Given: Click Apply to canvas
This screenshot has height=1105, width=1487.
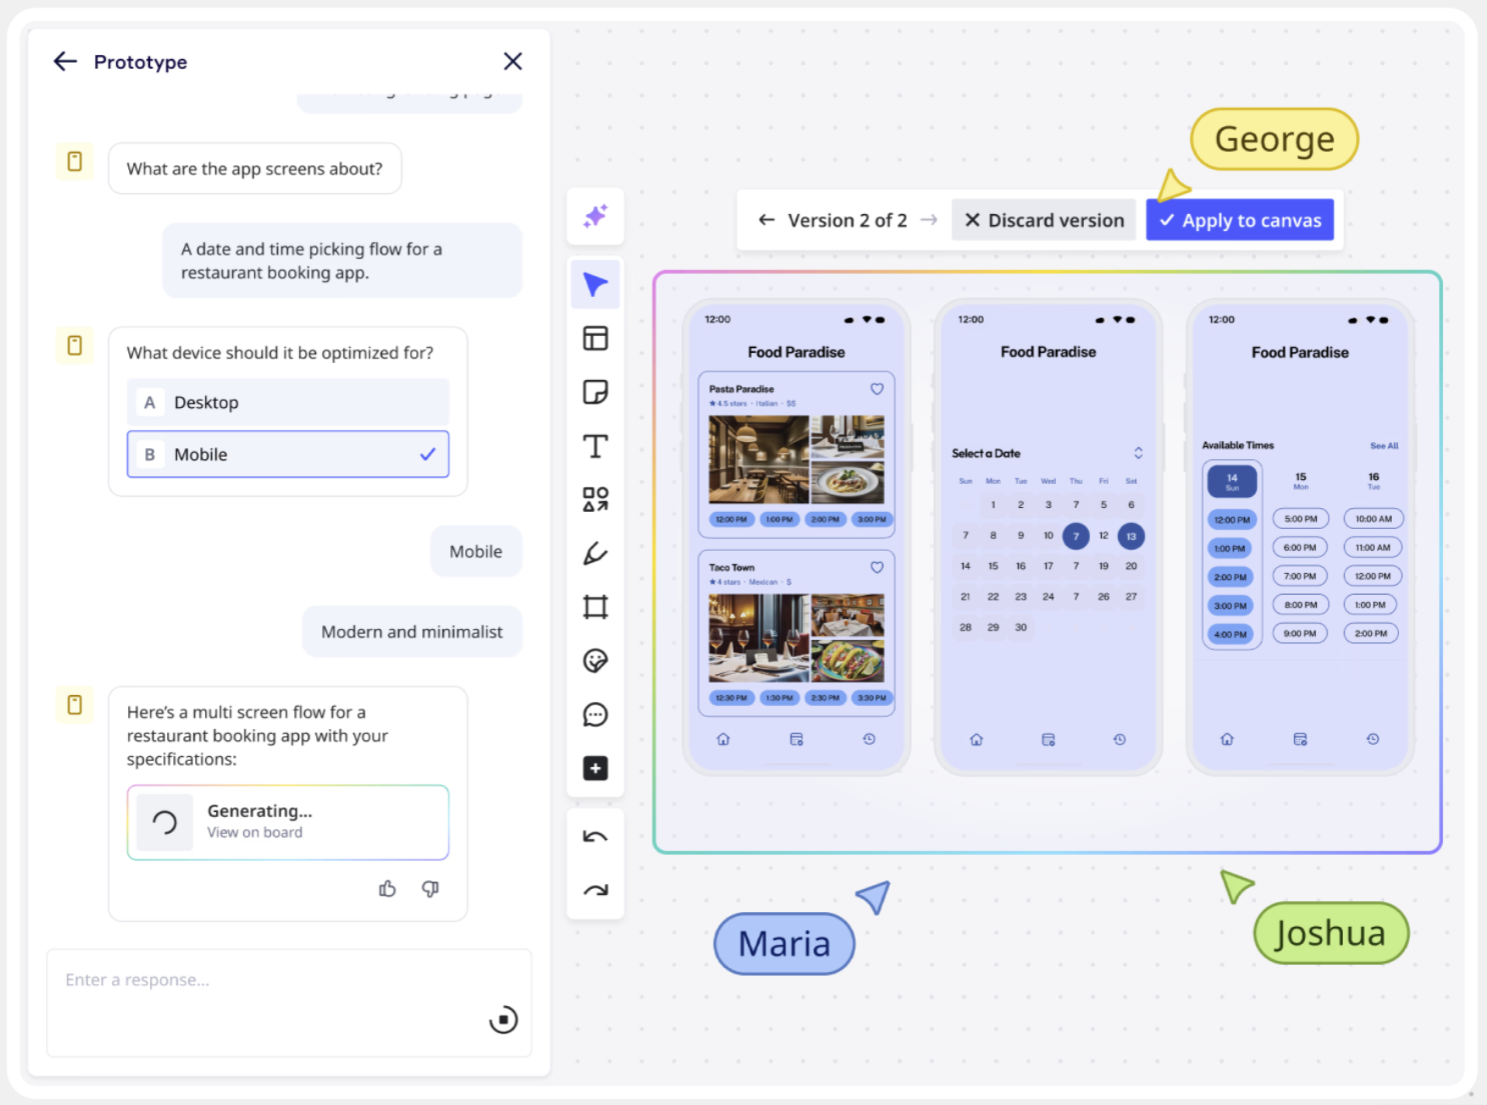Looking at the screenshot, I should (x=1240, y=220).
